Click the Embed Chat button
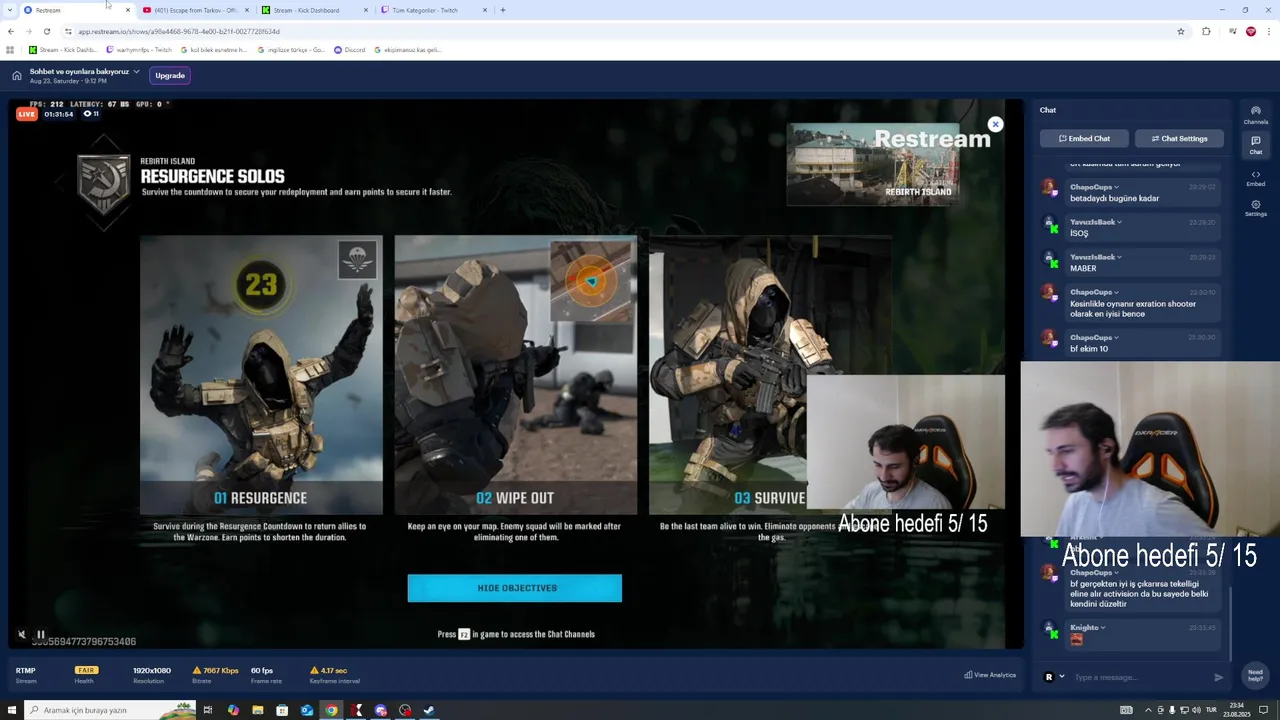 [1084, 138]
